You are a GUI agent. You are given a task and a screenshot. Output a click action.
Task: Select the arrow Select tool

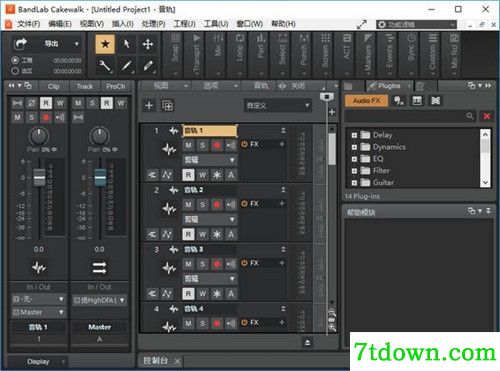127,44
